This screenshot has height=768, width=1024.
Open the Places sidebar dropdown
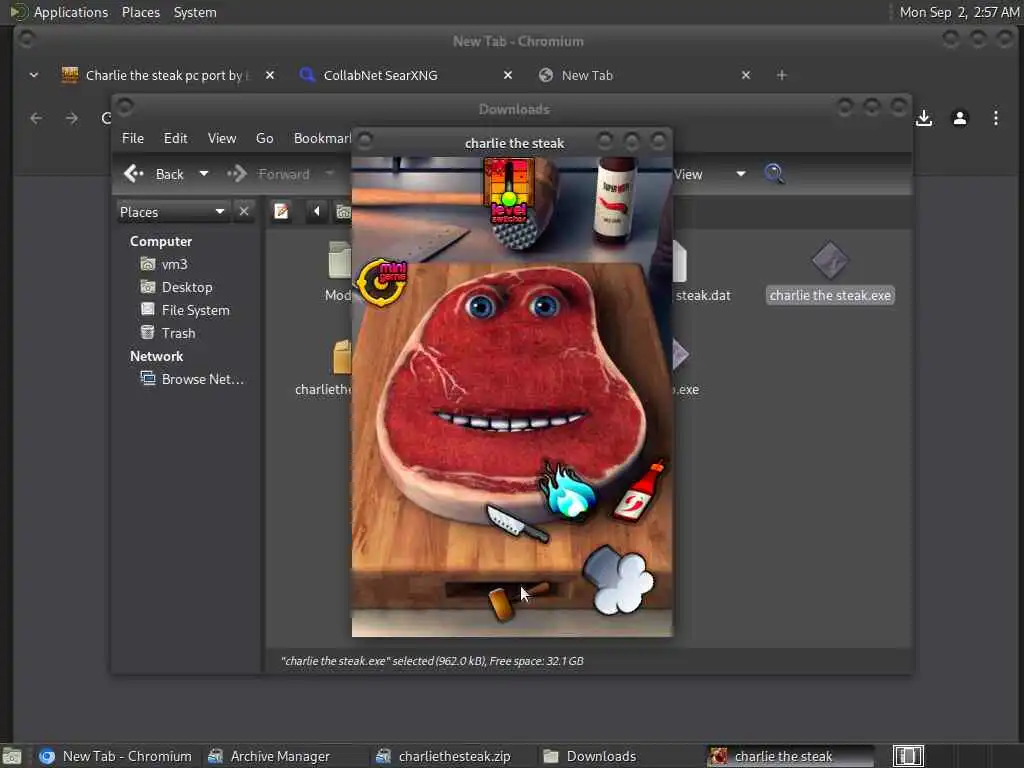coord(172,212)
